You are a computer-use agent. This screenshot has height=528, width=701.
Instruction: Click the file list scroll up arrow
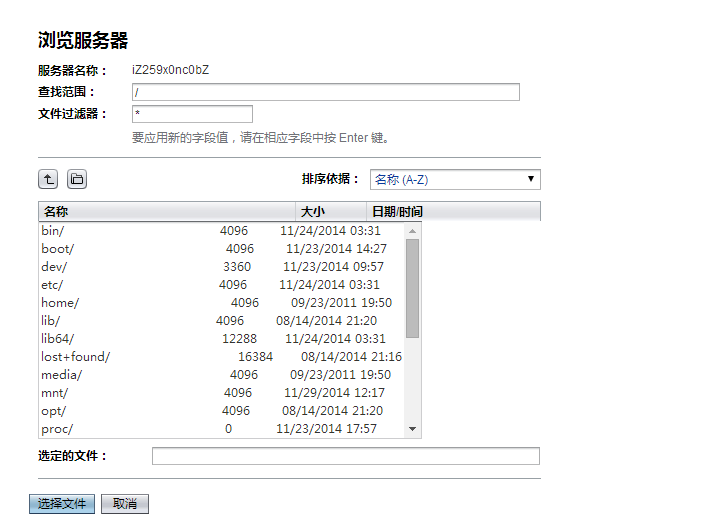(x=412, y=231)
